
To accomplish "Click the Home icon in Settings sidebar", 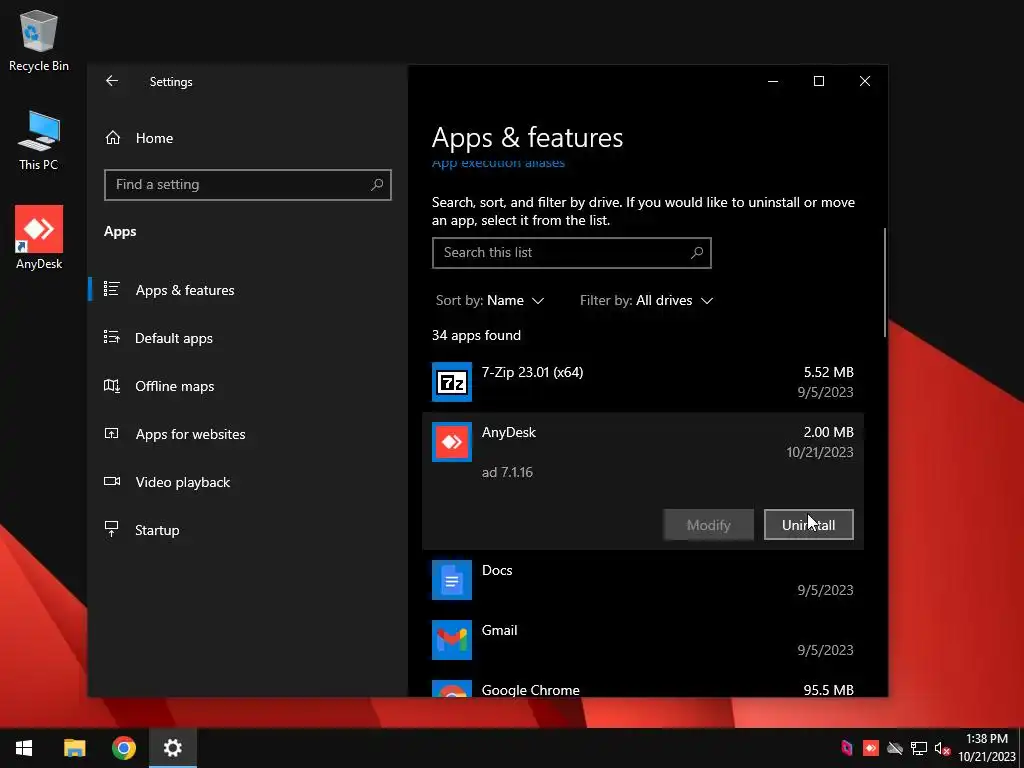I will click(113, 138).
